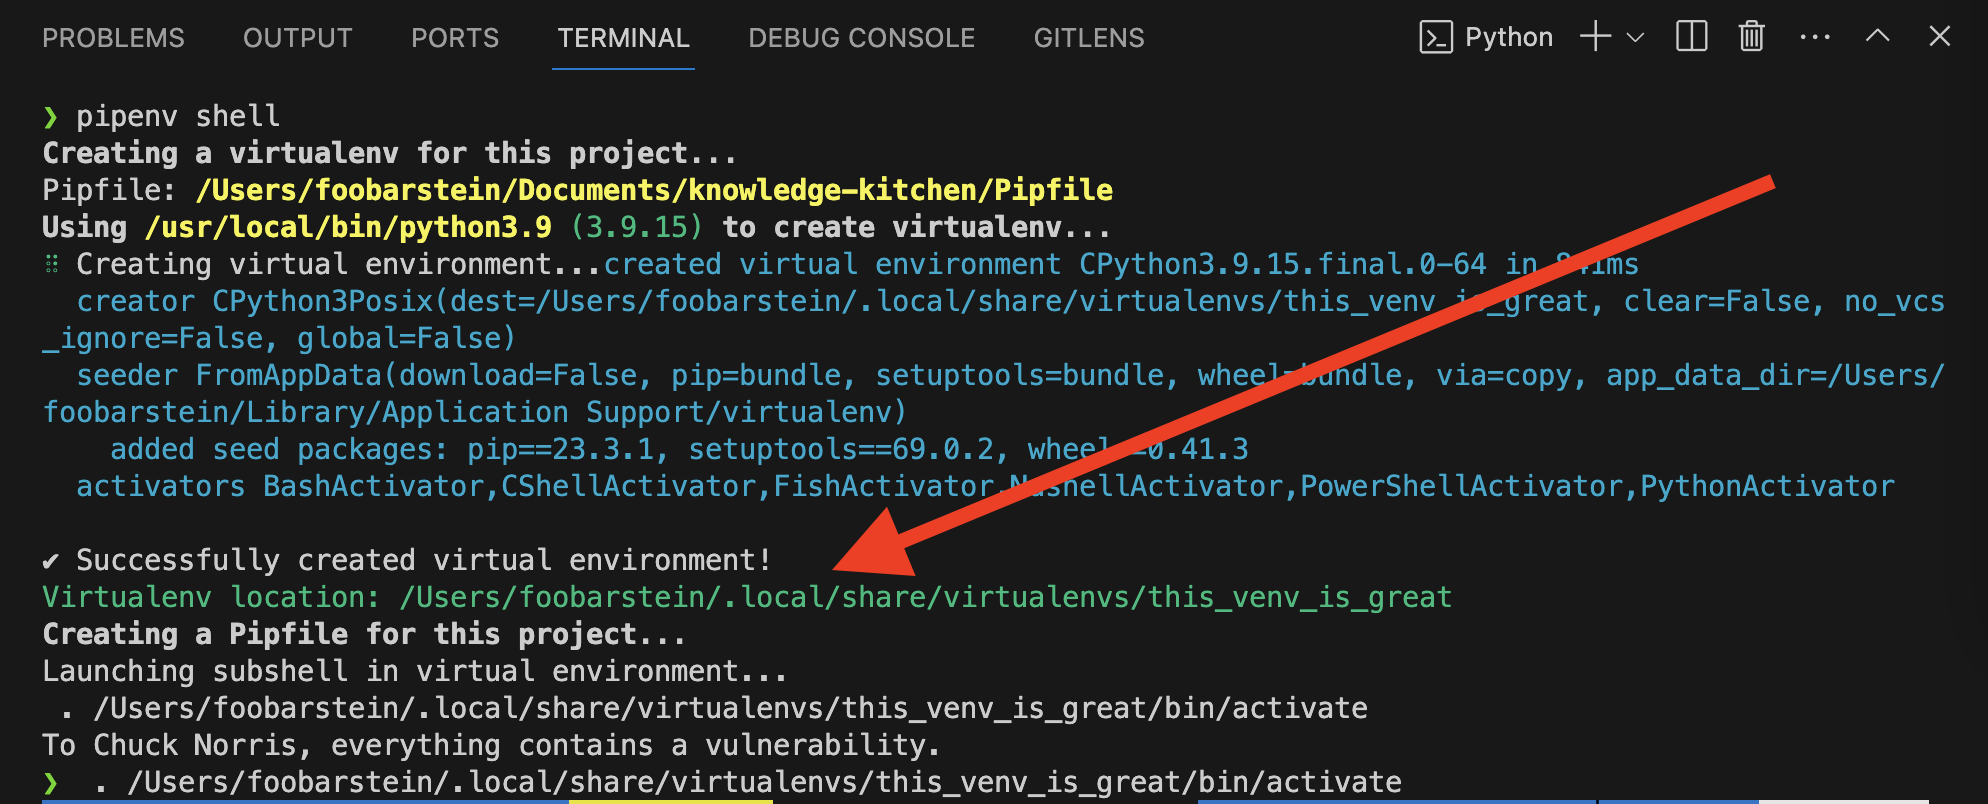Click the Chuck Norris vulnerability quote line
Screen dimensions: 1988x804
[491, 745]
